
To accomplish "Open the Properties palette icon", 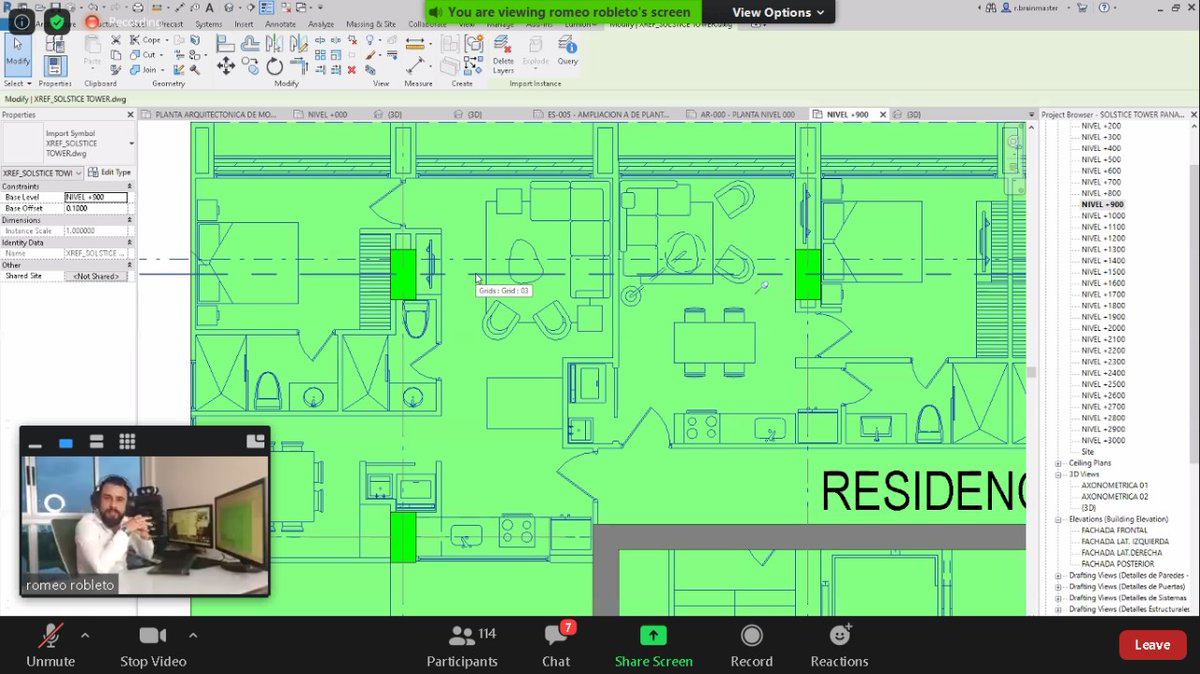I will tap(55, 65).
